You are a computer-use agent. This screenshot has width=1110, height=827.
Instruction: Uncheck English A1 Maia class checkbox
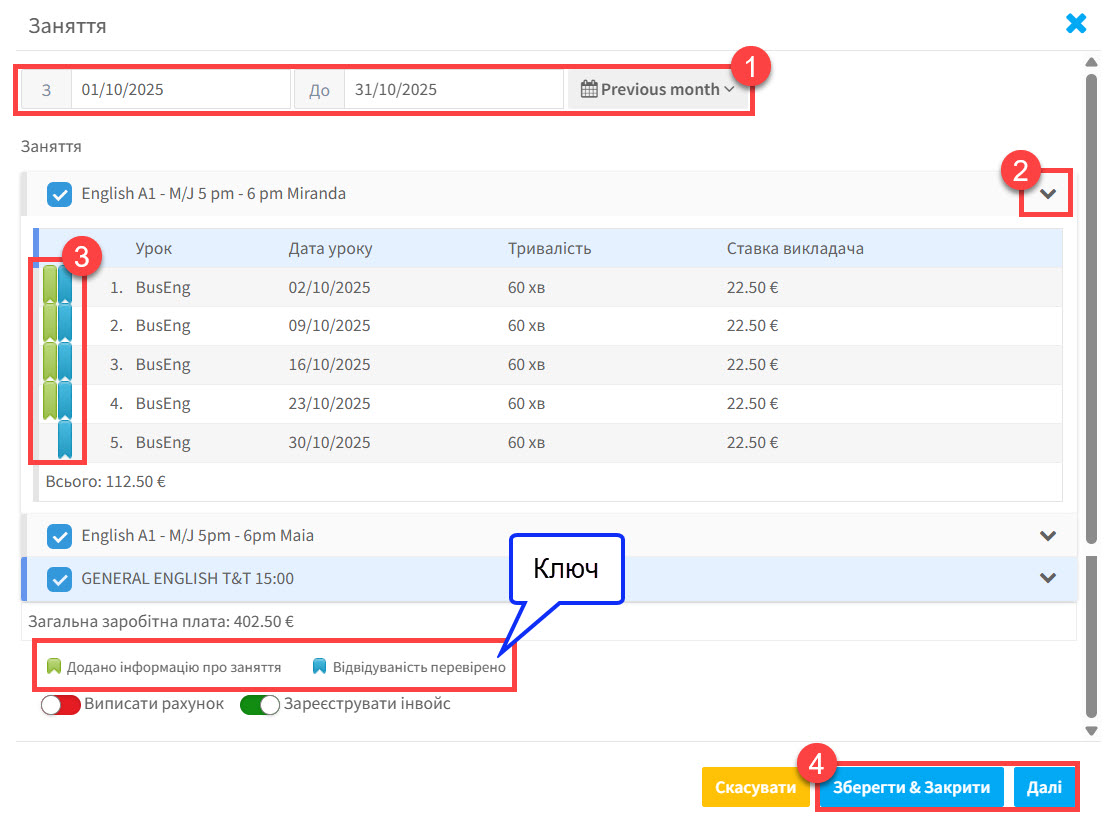point(60,536)
